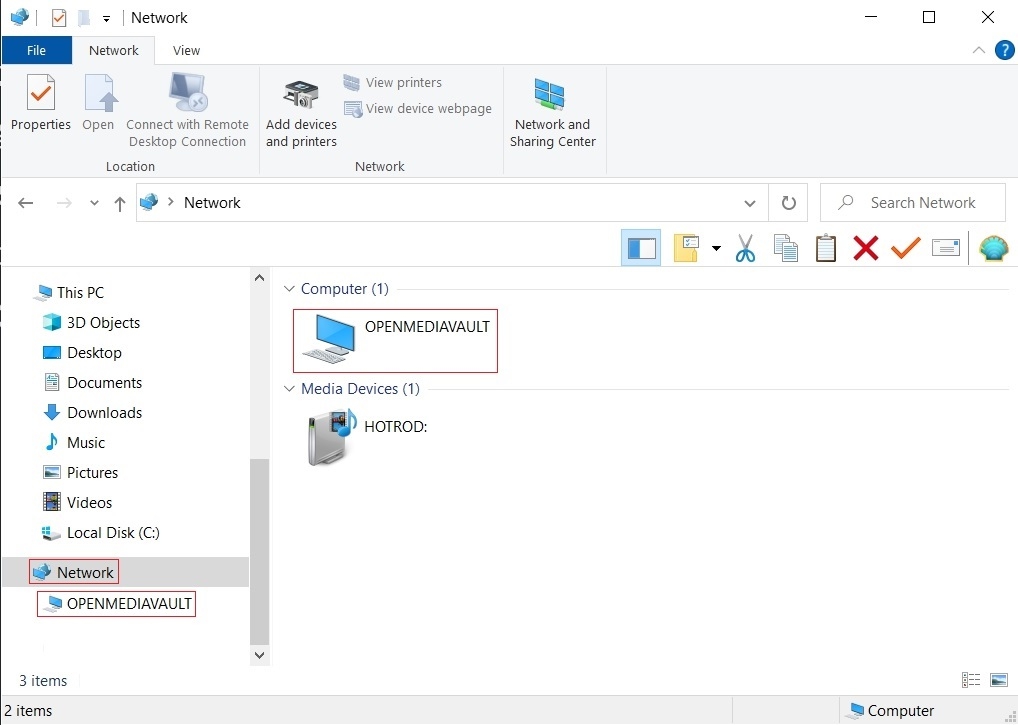Collapse the Media Devices group header
Screen dimensions: 1018x725
pyautogui.click(x=290, y=388)
